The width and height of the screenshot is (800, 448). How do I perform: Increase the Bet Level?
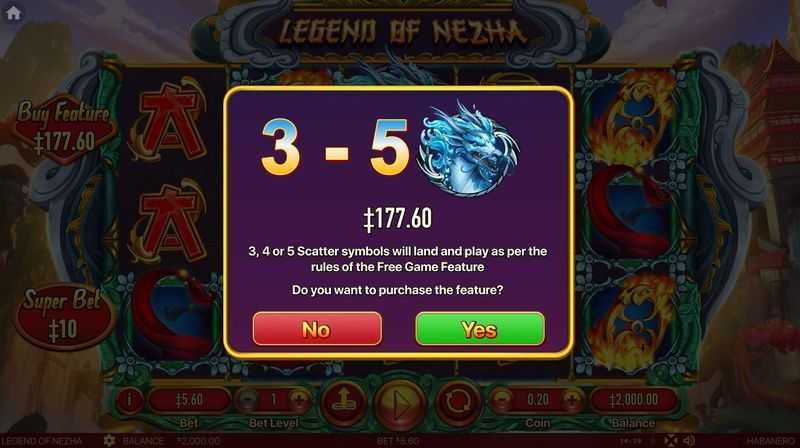299,400
